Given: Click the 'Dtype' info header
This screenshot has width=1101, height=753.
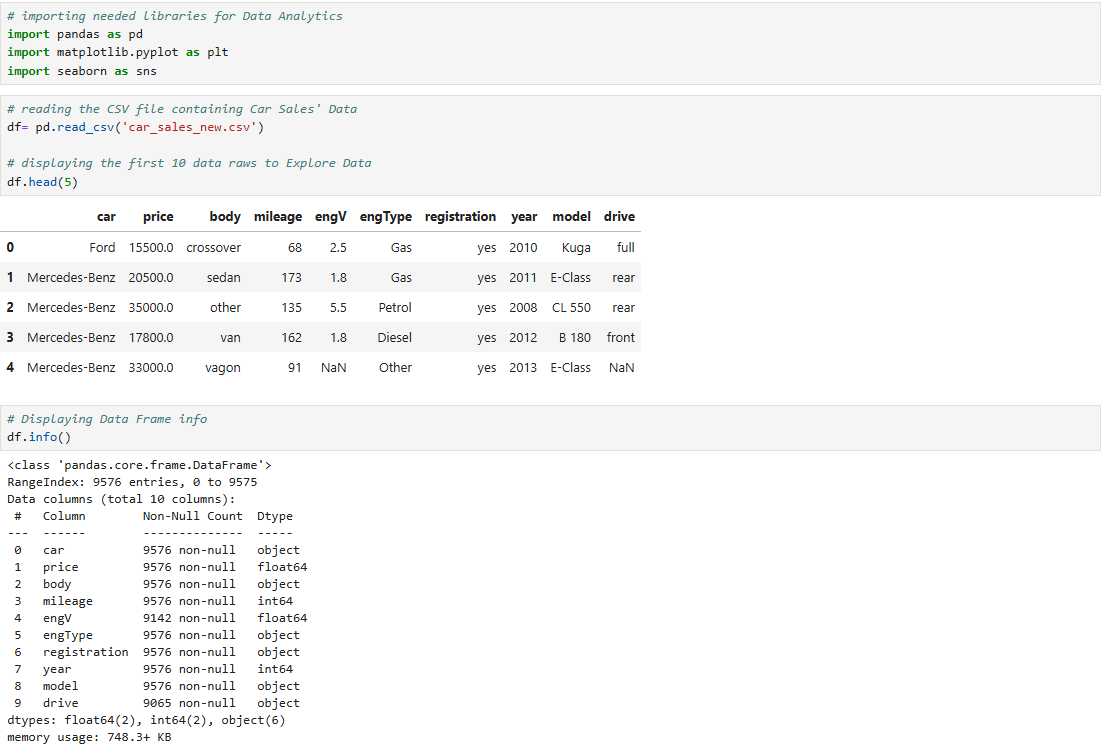Looking at the screenshot, I should (275, 516).
